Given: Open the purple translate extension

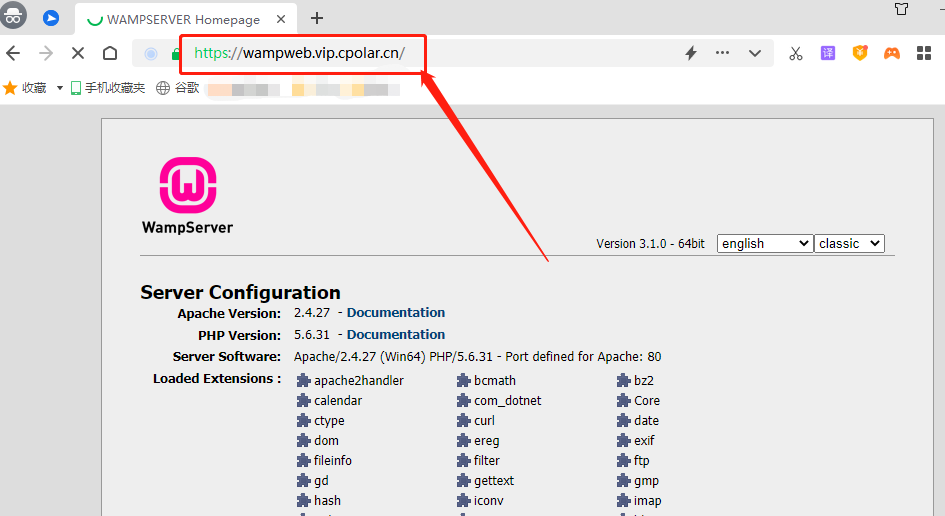Looking at the screenshot, I should (828, 53).
